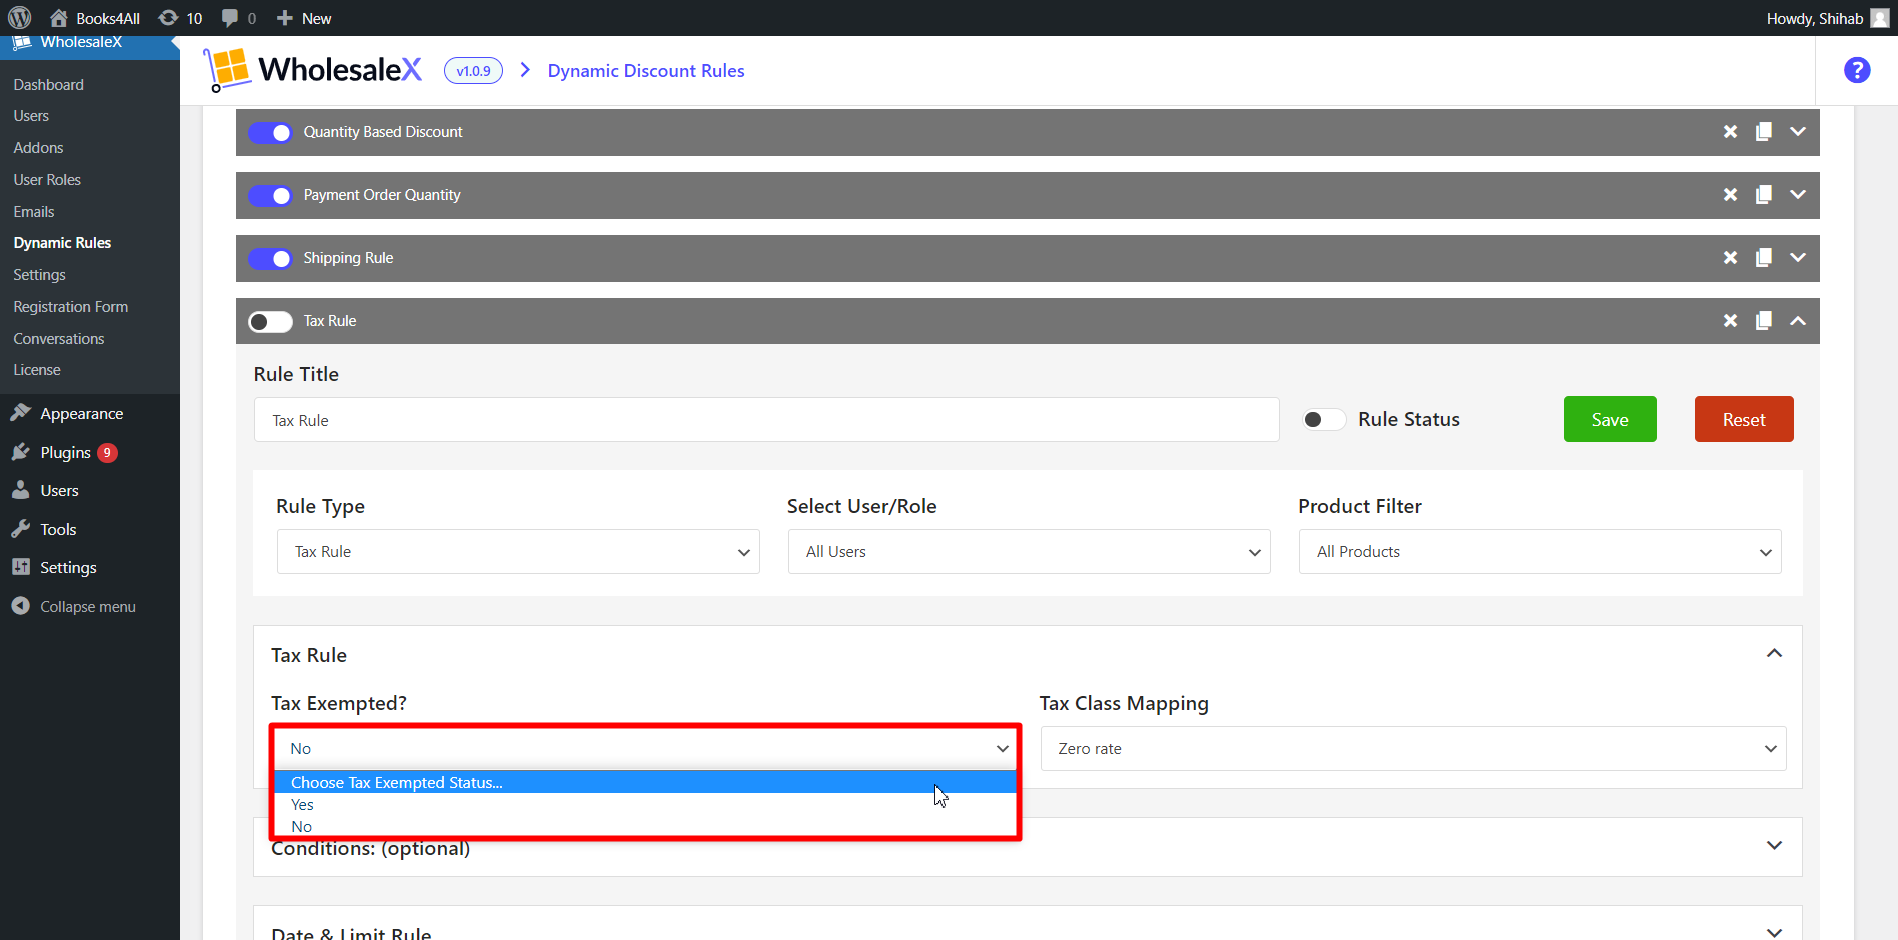Disable the Shipping Rule toggle
Image resolution: width=1898 pixels, height=940 pixels.
[x=270, y=258]
